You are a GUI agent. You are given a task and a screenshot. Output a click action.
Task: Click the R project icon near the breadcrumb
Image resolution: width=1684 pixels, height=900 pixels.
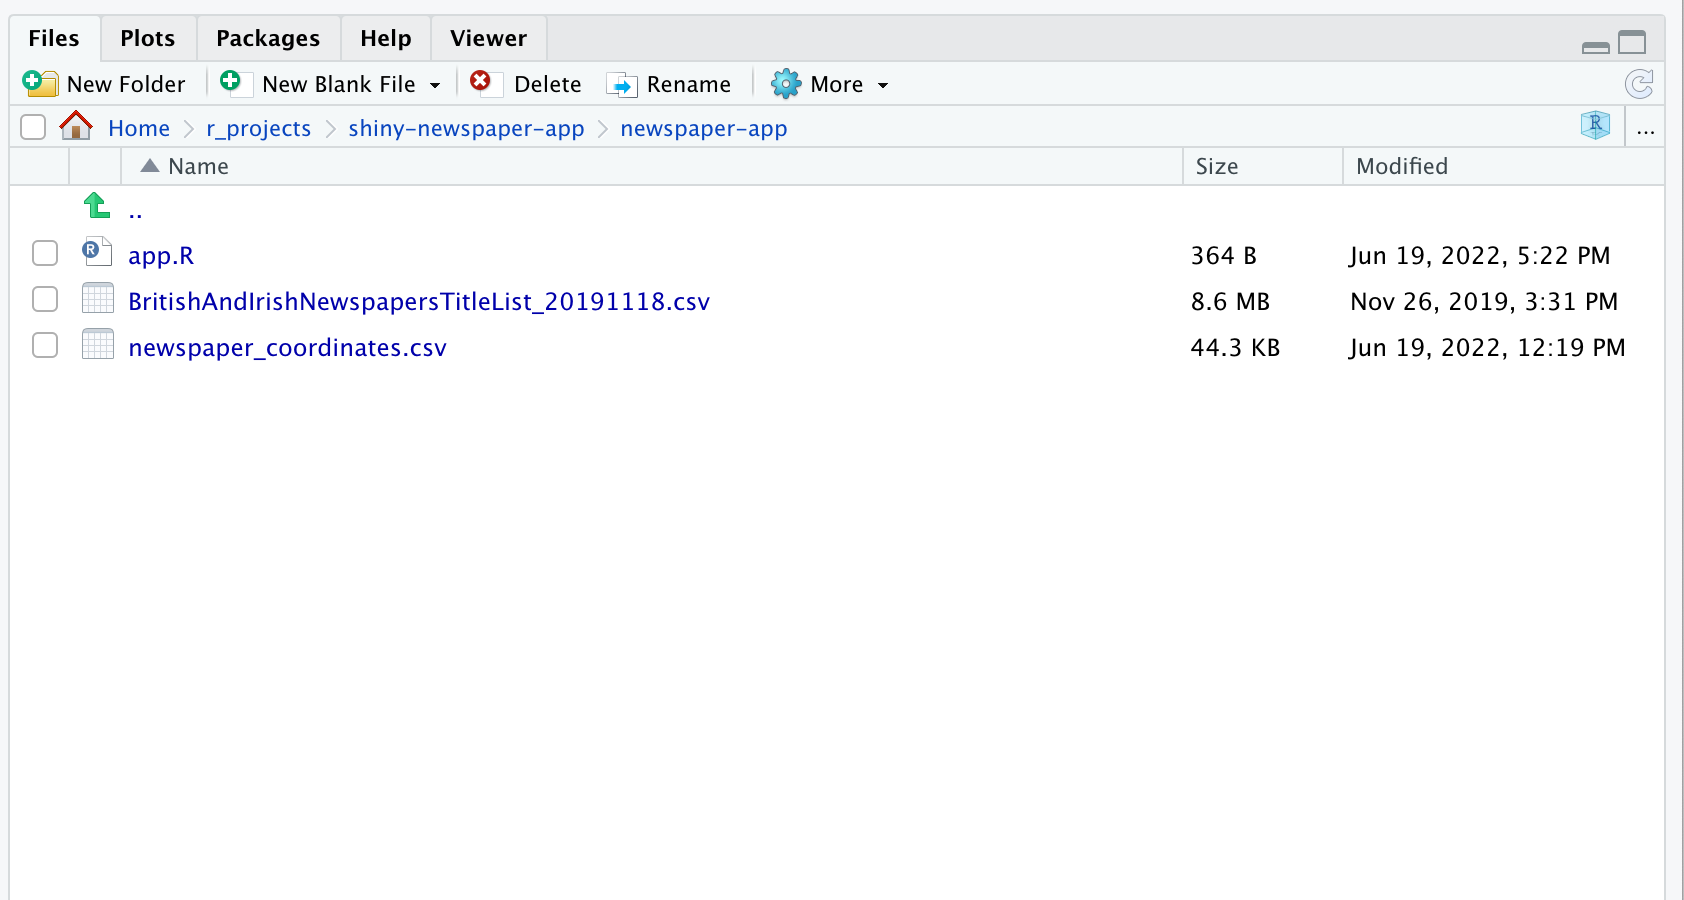1595,126
